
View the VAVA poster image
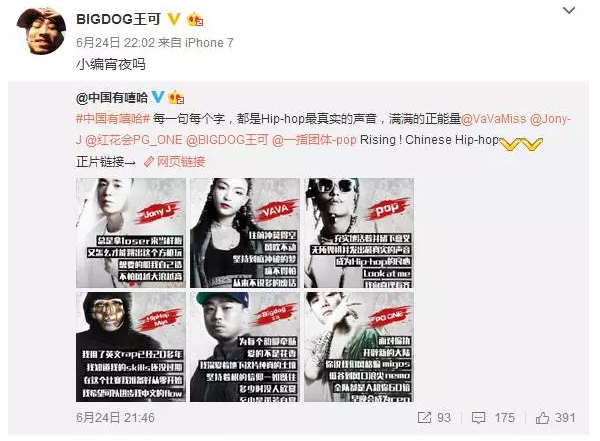[245, 233]
